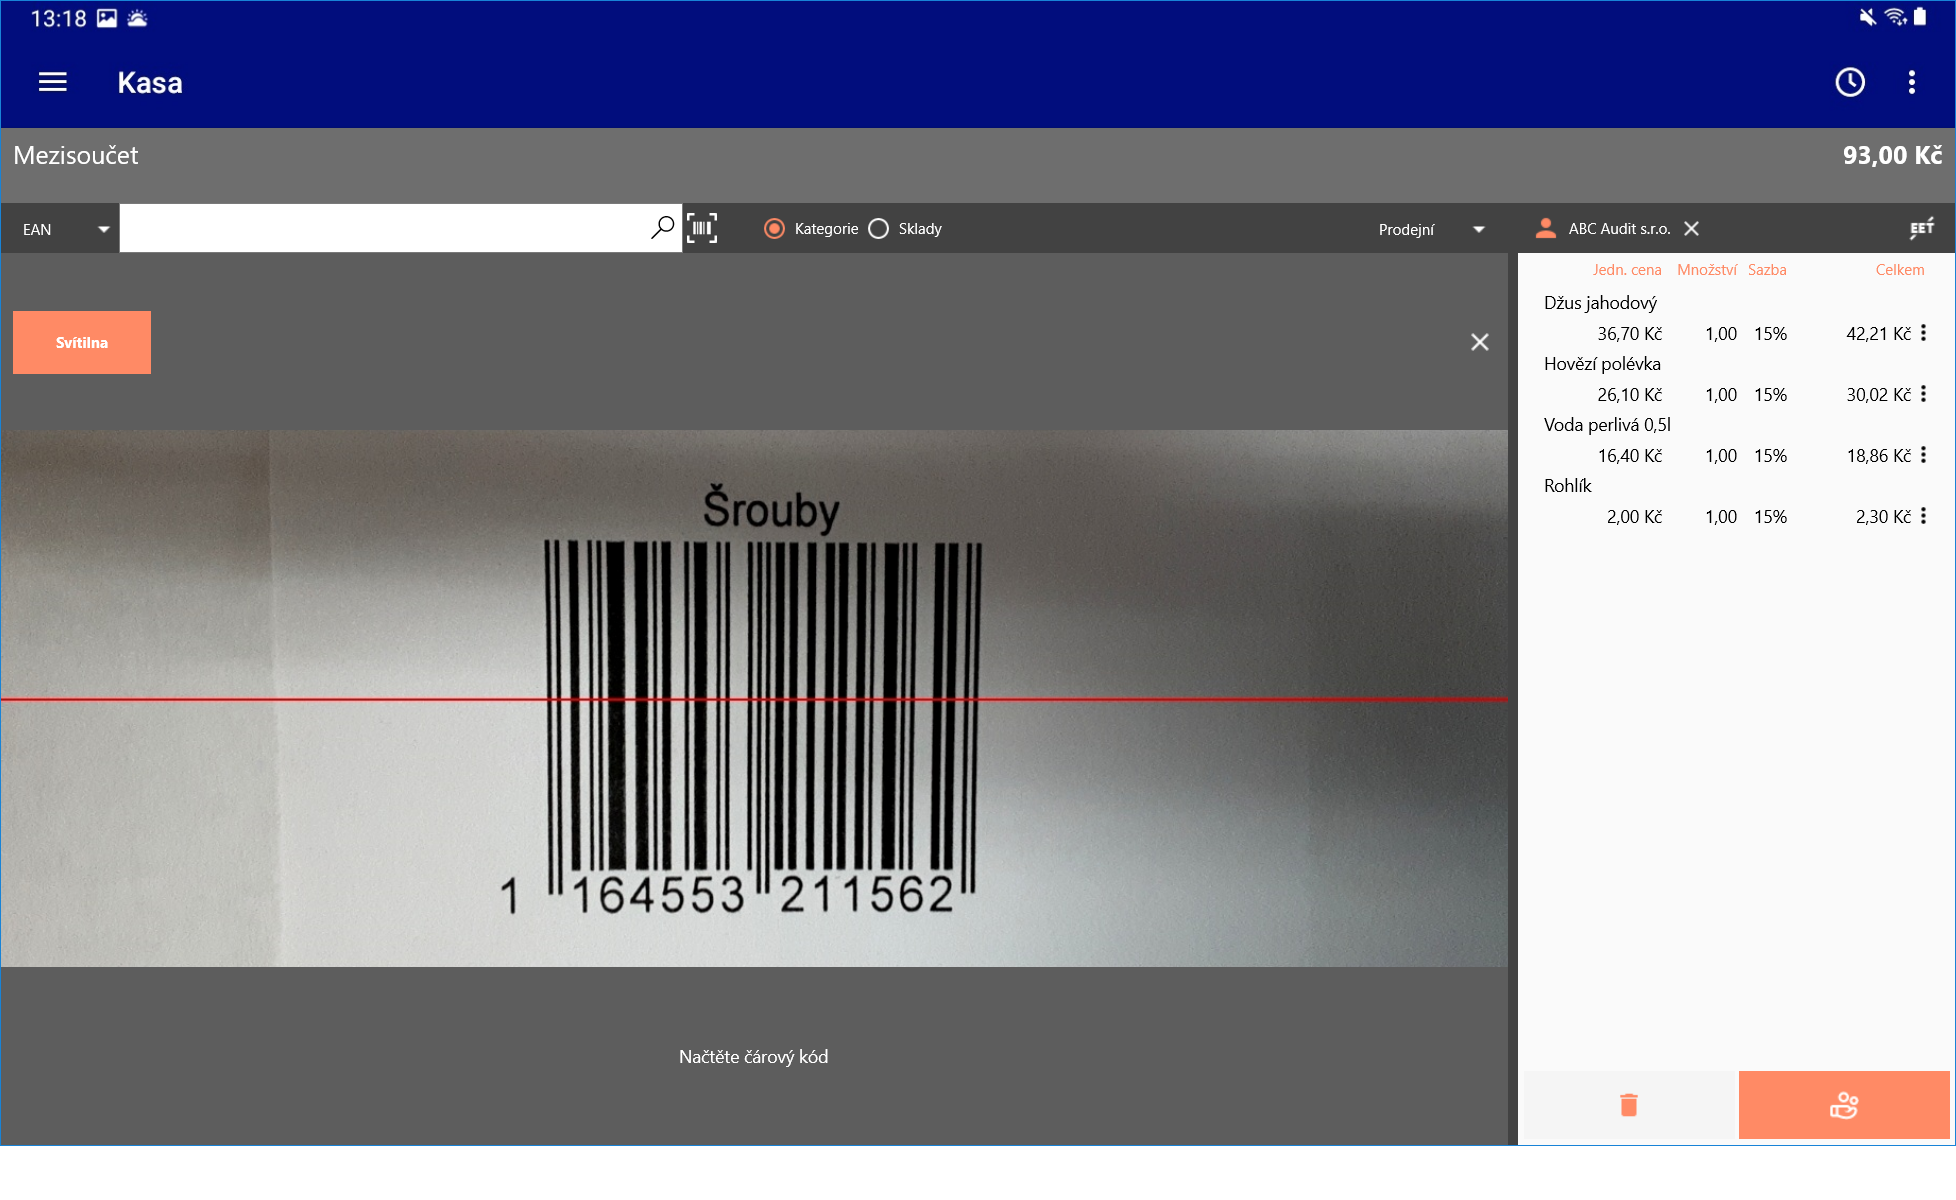Click the Kasa title
The height and width of the screenshot is (1200, 1956).
tap(150, 83)
